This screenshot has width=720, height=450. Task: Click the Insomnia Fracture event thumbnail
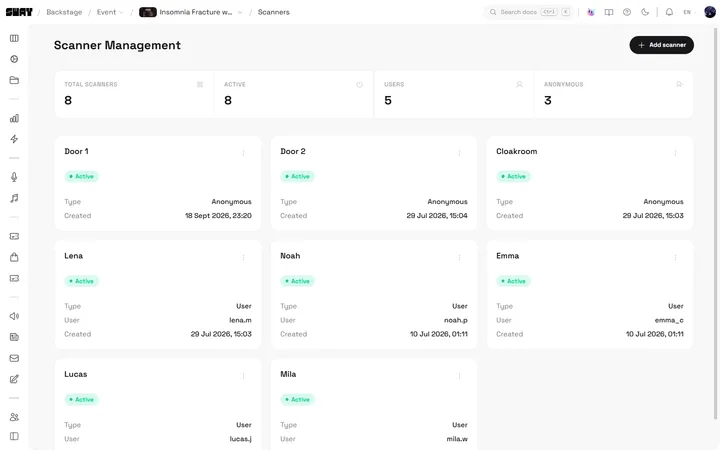click(x=148, y=12)
